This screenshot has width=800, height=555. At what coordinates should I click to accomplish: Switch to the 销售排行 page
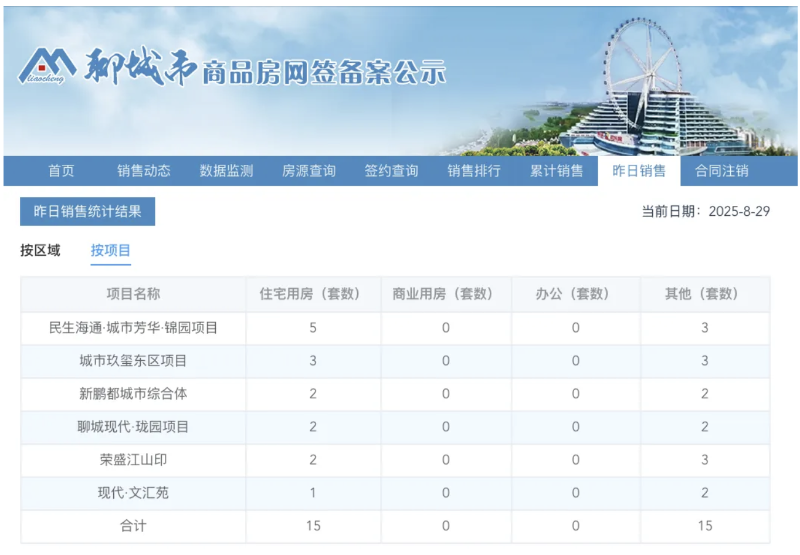click(474, 171)
